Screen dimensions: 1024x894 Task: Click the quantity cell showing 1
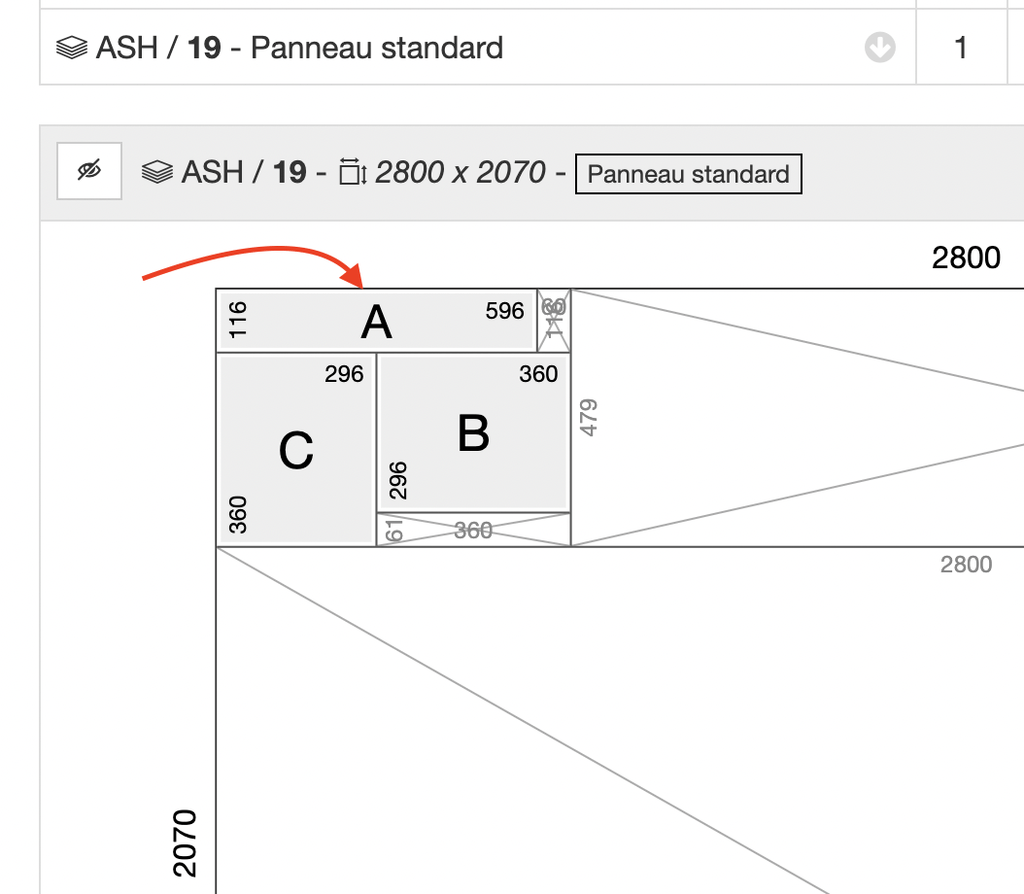click(x=961, y=48)
